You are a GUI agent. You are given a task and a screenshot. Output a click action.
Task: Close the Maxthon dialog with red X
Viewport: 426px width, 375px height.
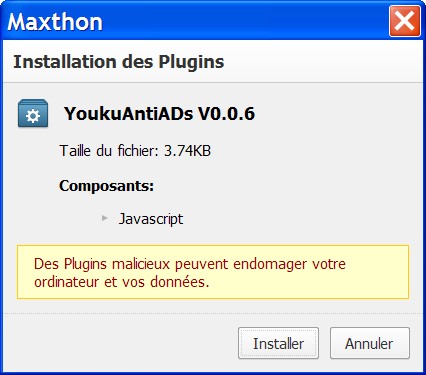tap(404, 21)
